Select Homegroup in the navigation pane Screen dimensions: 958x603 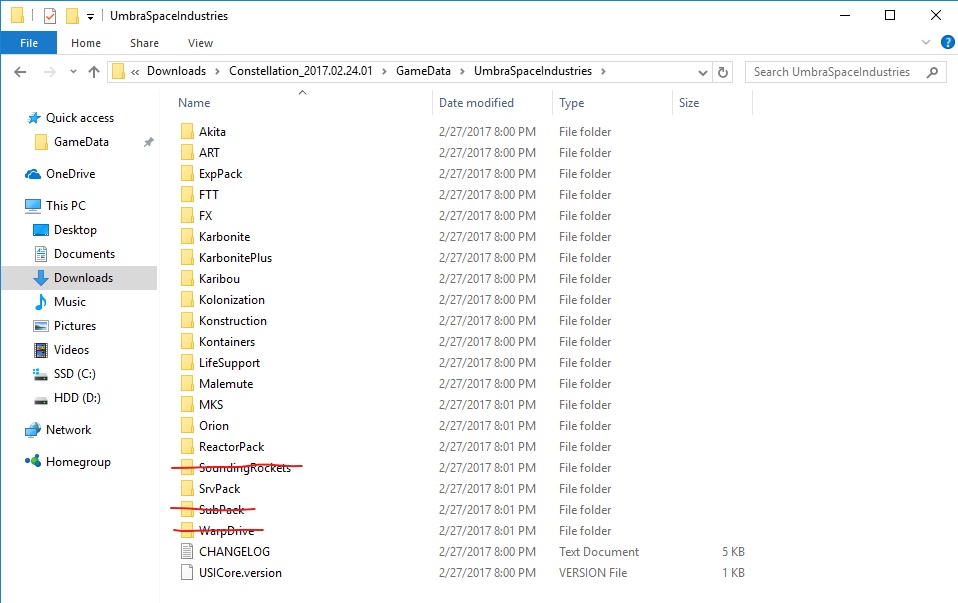(78, 462)
